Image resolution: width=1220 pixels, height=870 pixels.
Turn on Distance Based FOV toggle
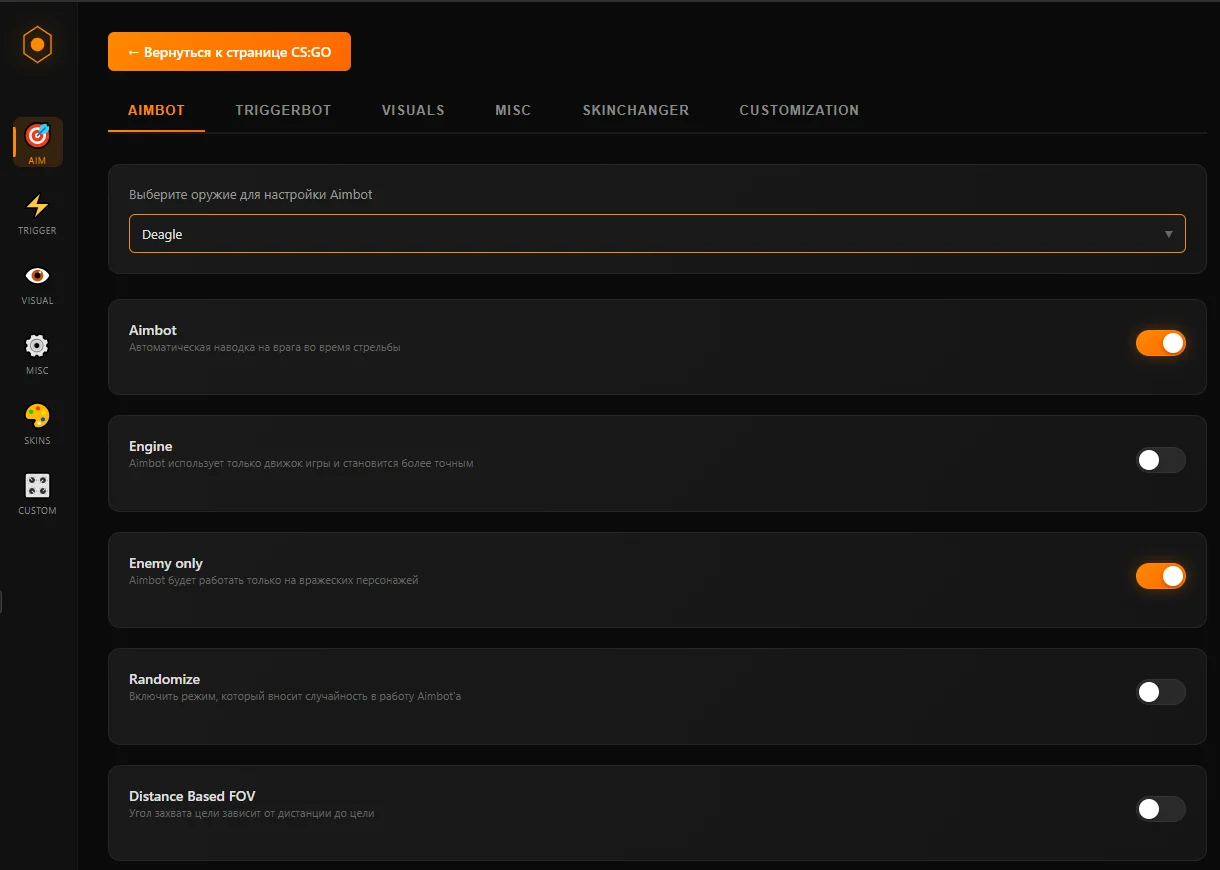click(x=1160, y=809)
